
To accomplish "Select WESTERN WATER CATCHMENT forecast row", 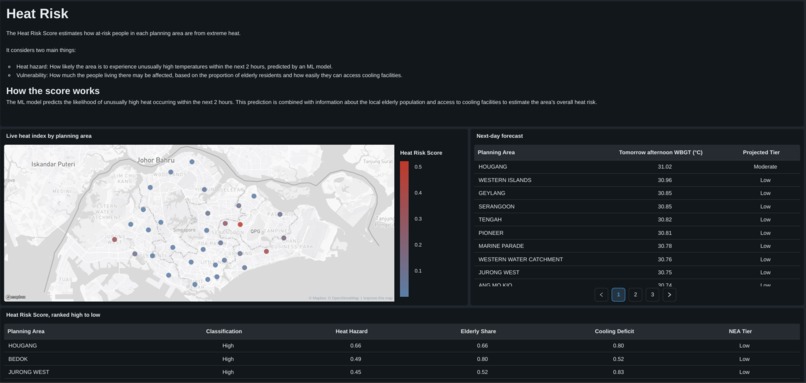I will pyautogui.click(x=636, y=260).
